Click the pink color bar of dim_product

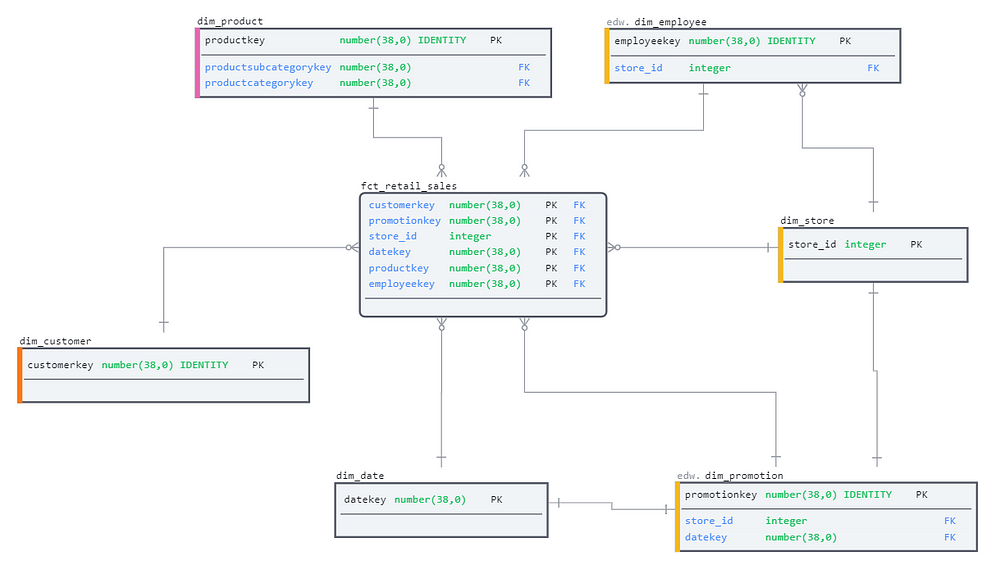(198, 63)
